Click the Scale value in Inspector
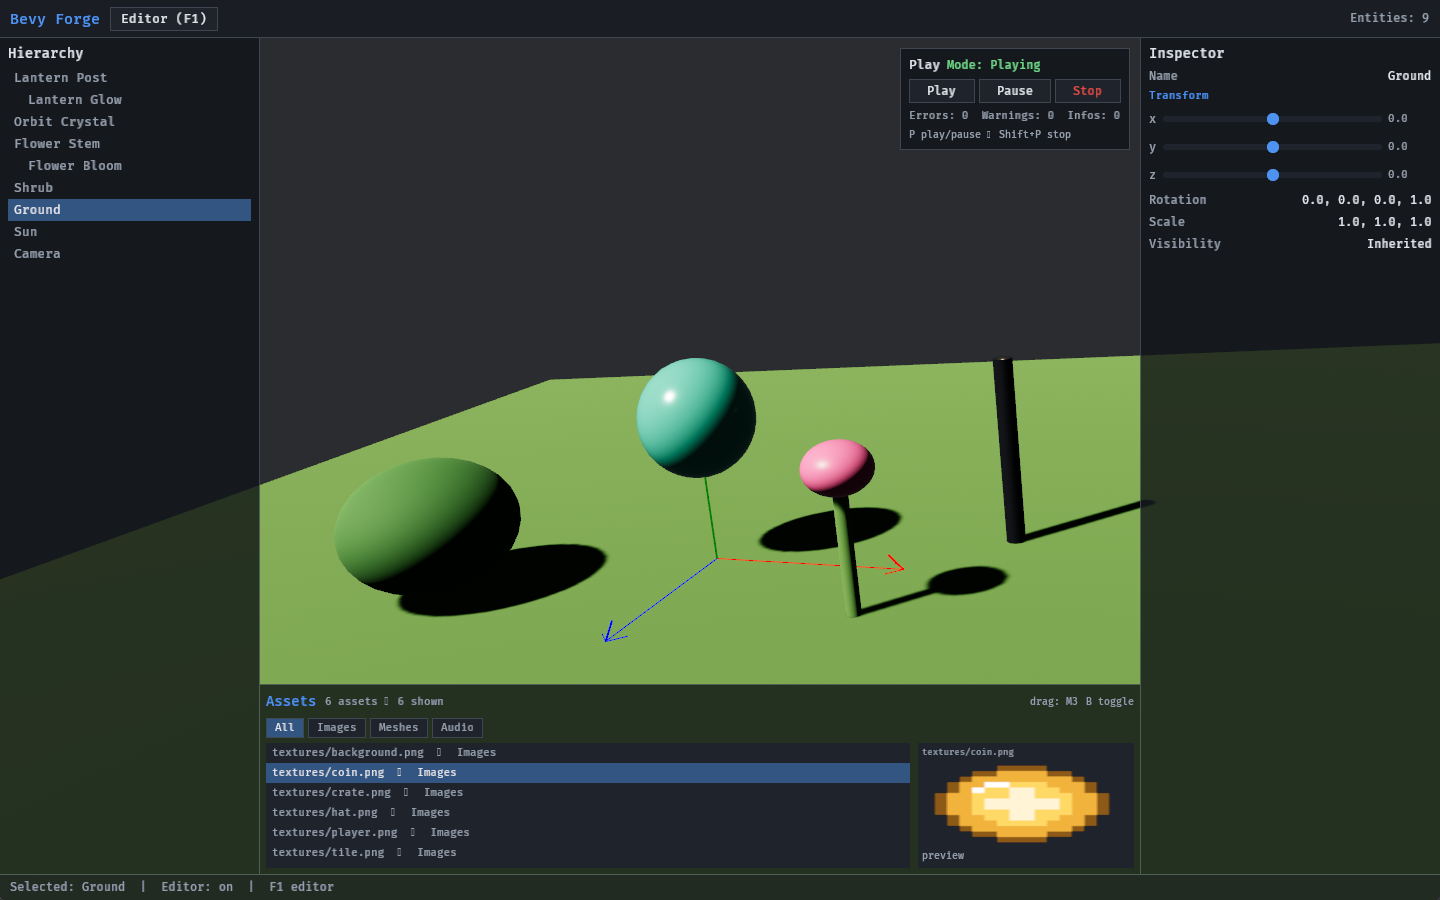Screen dimensions: 1440x900 point(1385,222)
